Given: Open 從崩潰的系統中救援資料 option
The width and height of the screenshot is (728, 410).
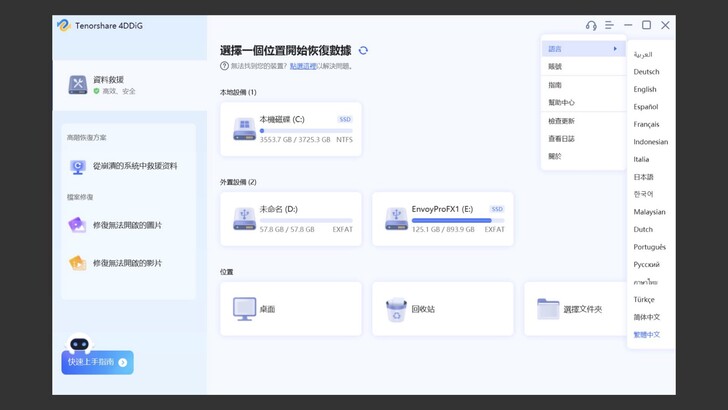Looking at the screenshot, I should (x=134, y=166).
